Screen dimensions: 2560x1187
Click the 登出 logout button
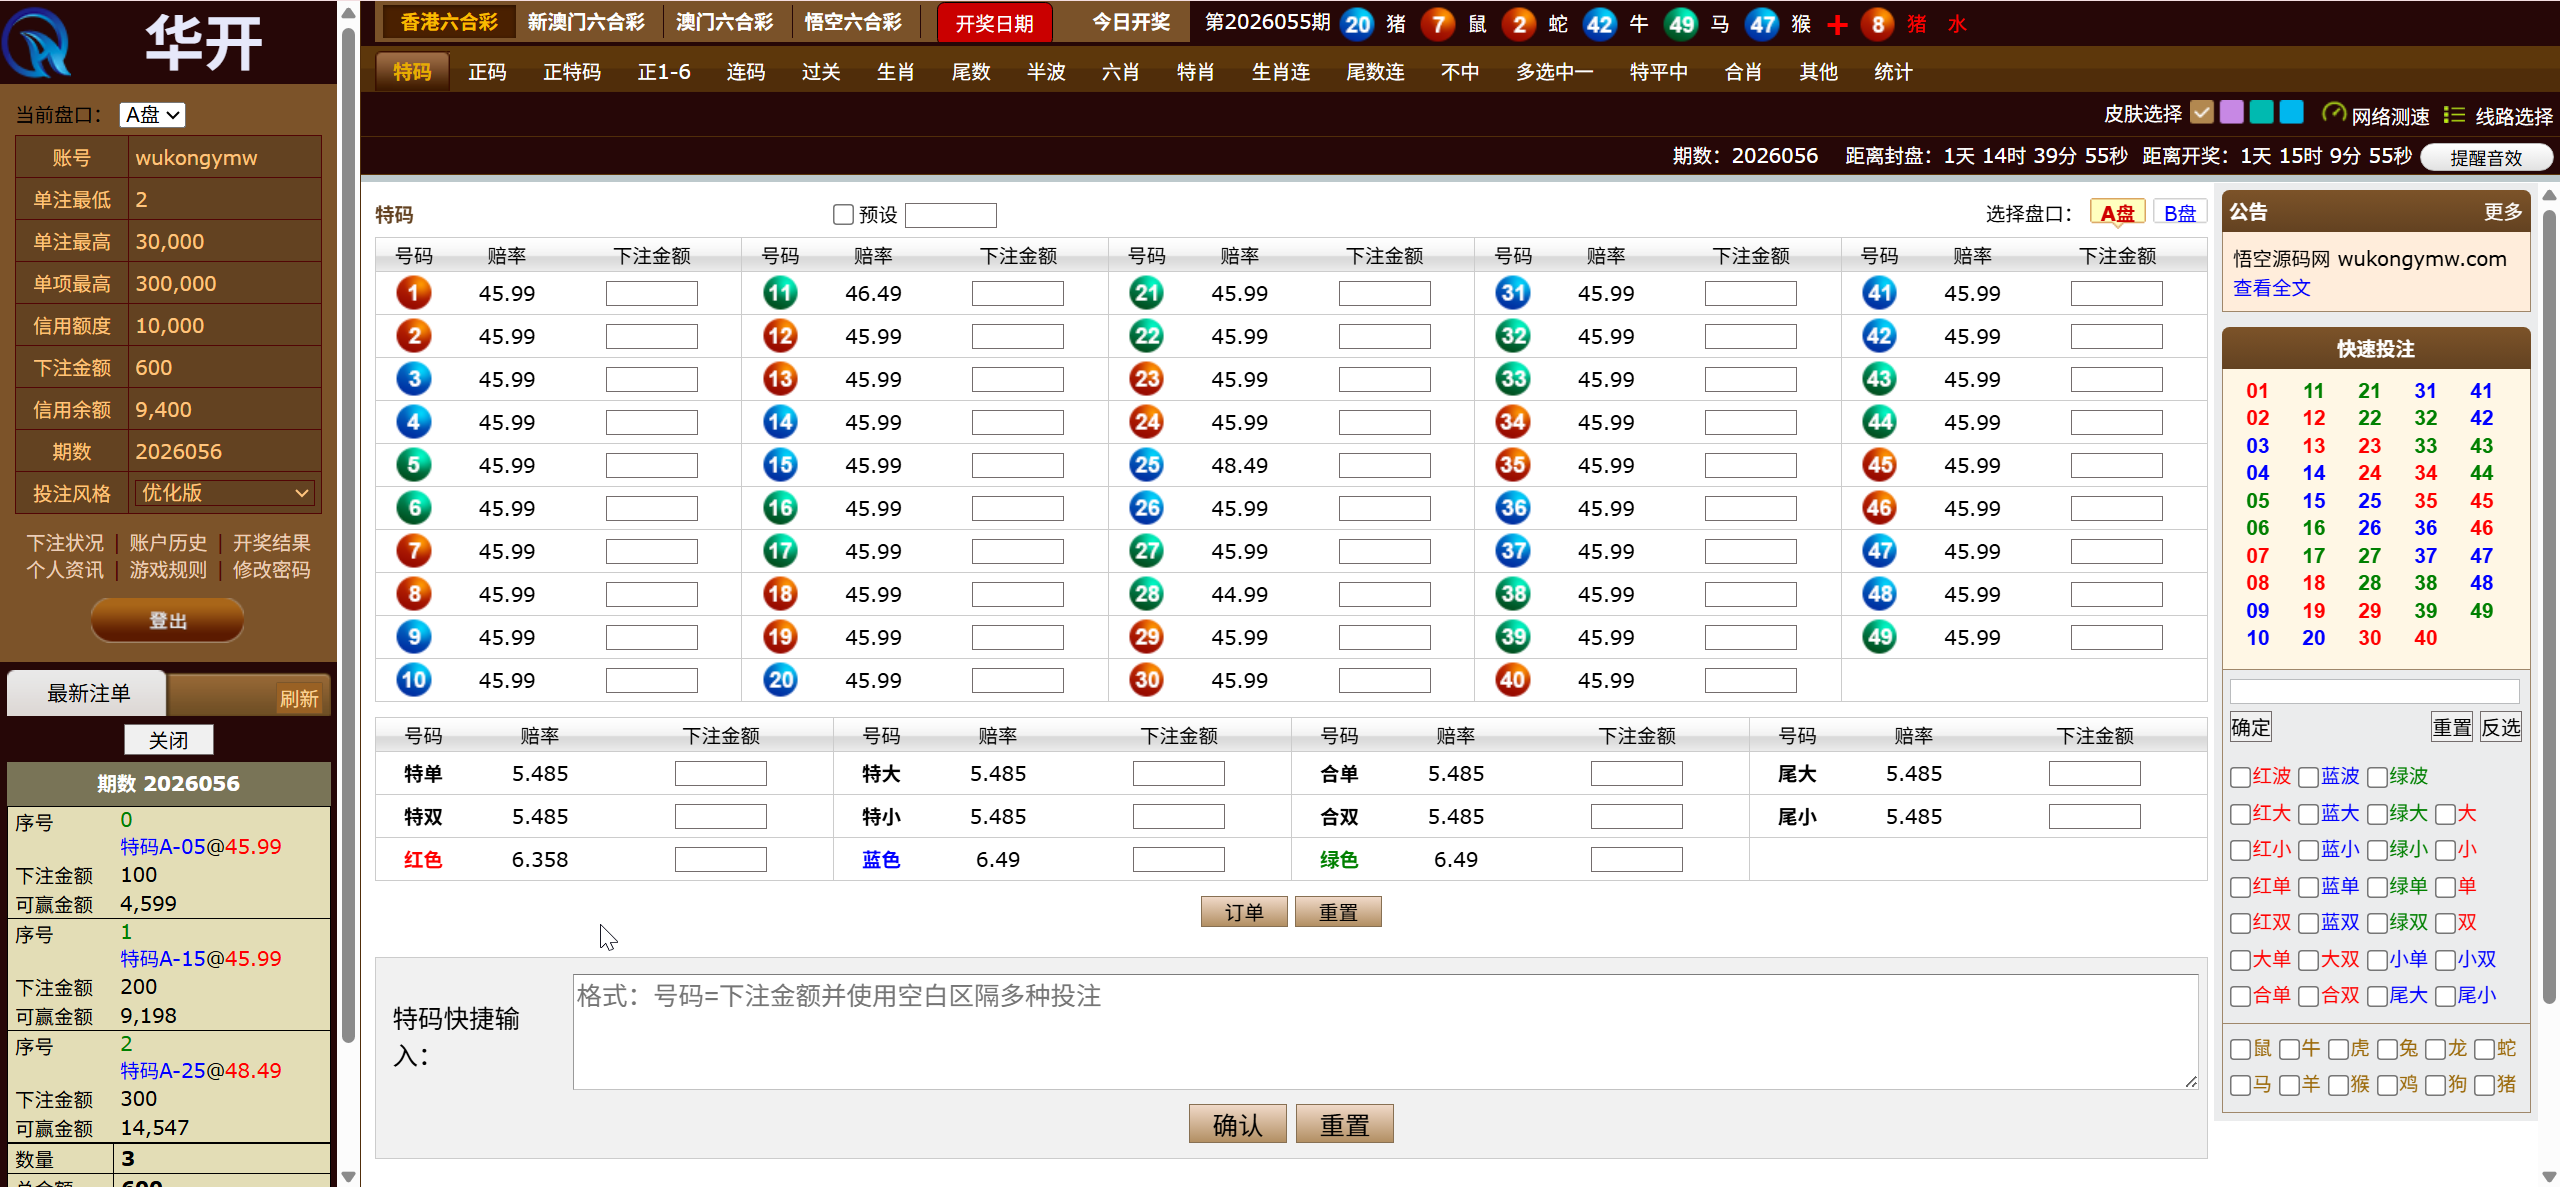click(x=167, y=620)
